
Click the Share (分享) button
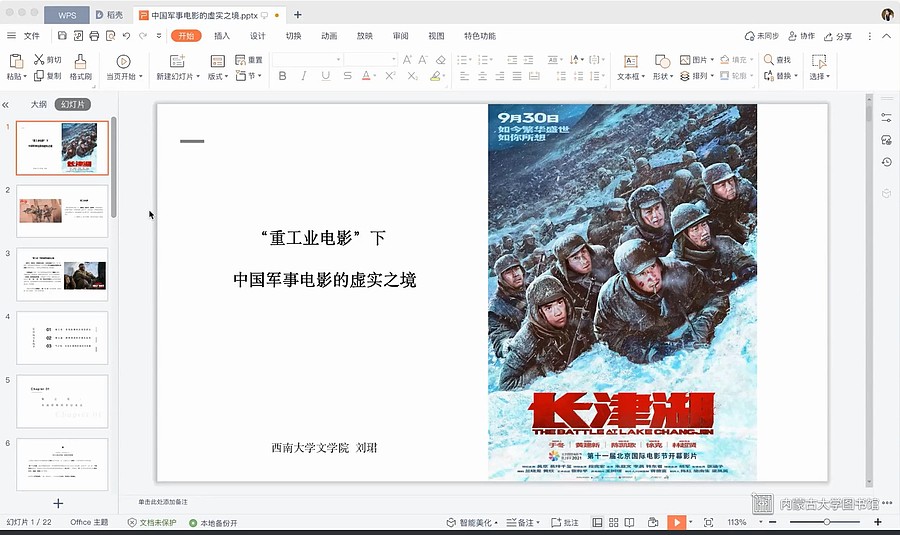pyautogui.click(x=838, y=36)
